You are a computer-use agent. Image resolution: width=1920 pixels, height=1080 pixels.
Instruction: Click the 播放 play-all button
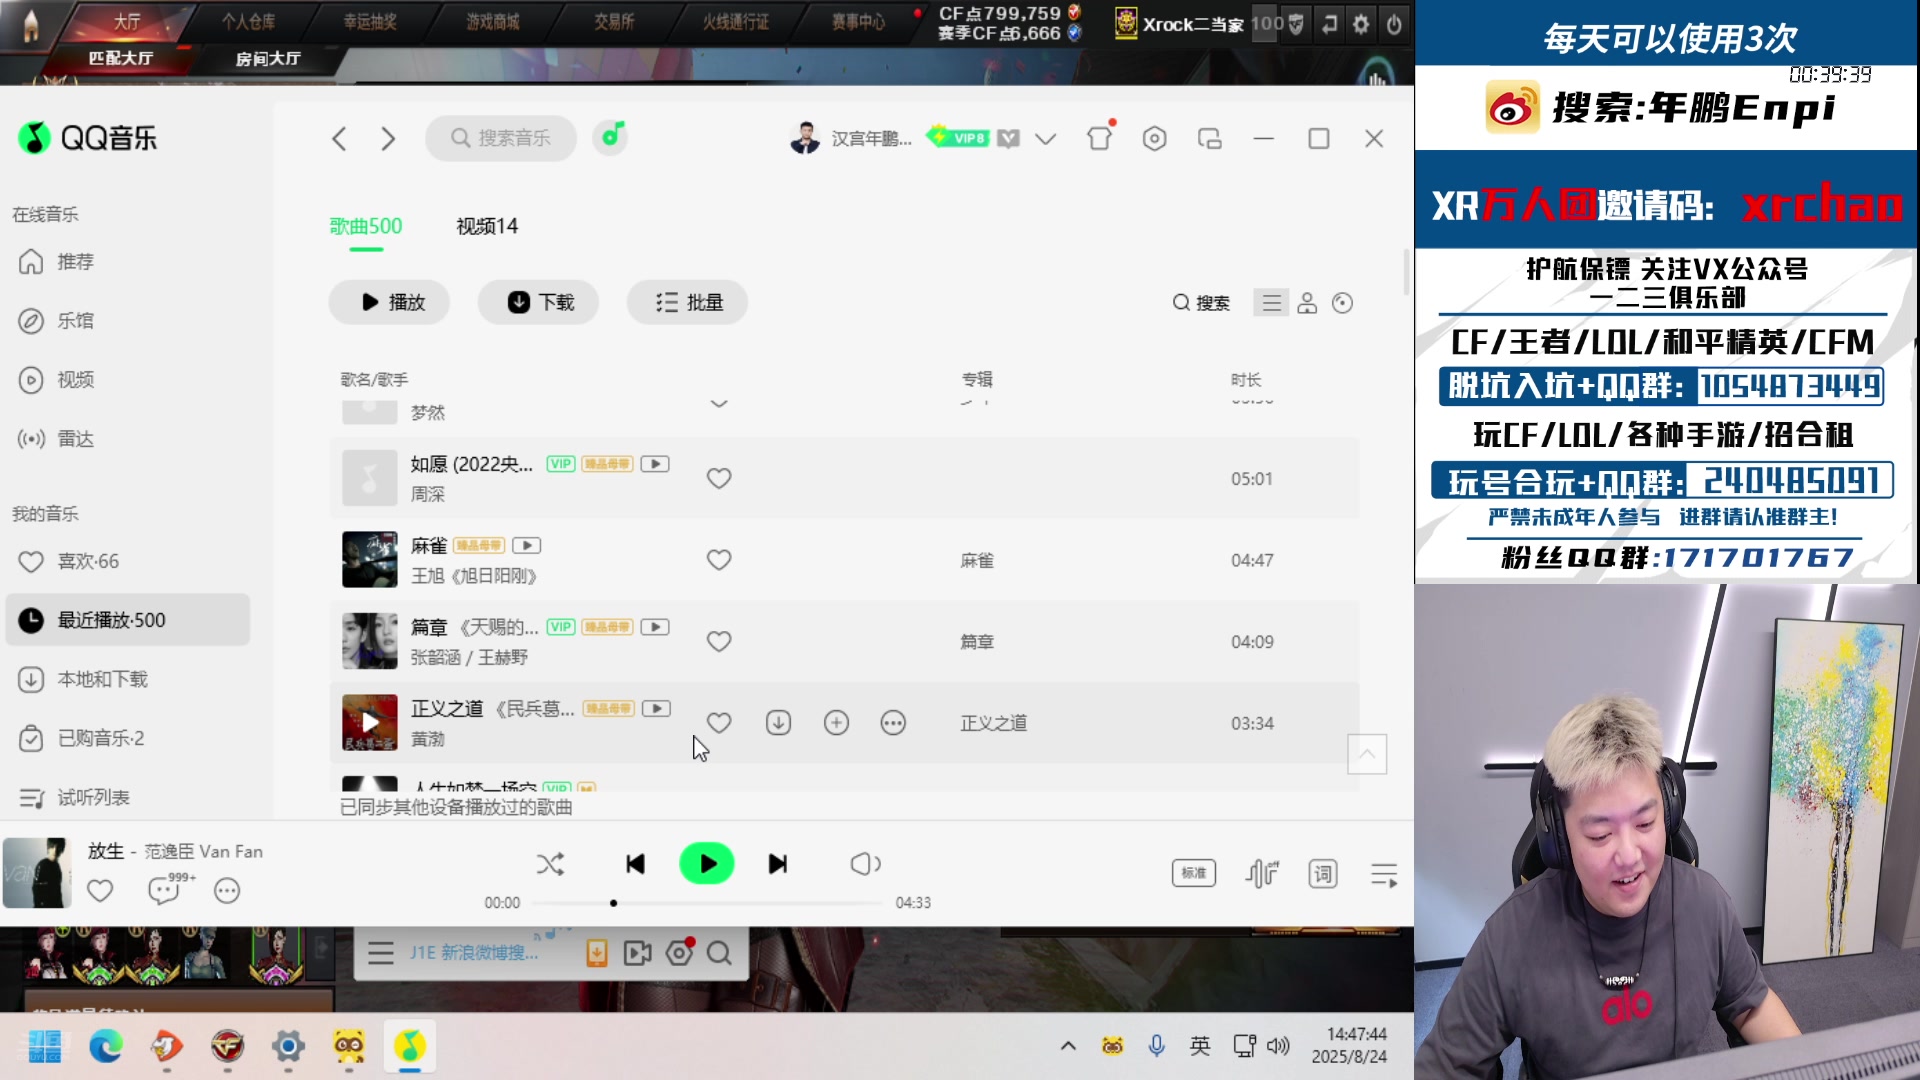[x=390, y=302]
